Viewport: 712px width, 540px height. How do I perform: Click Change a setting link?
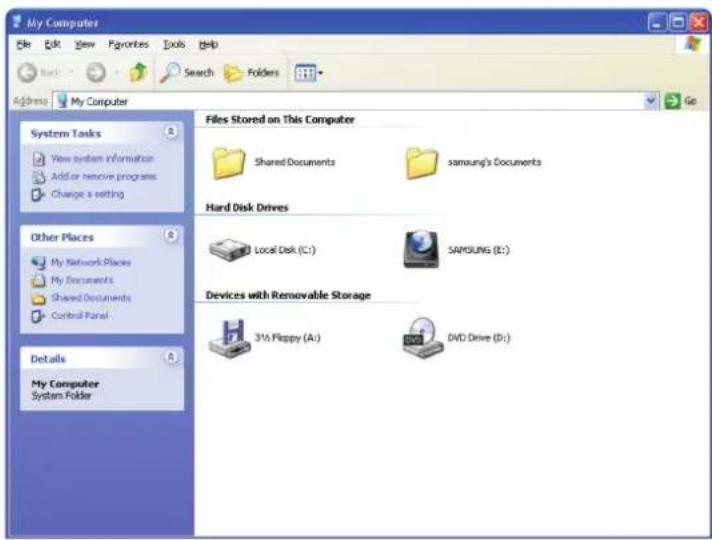tap(87, 194)
